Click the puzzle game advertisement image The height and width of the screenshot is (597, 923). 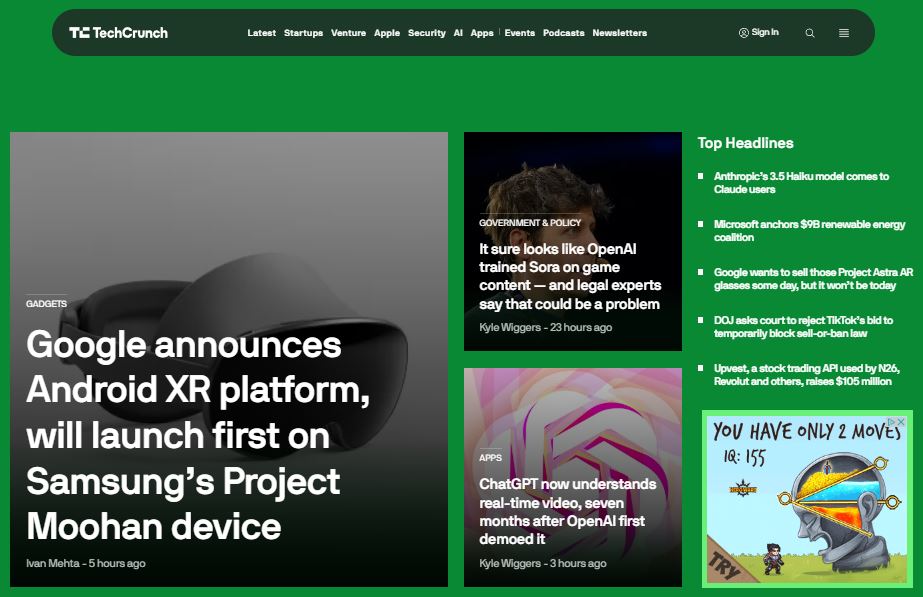[807, 499]
